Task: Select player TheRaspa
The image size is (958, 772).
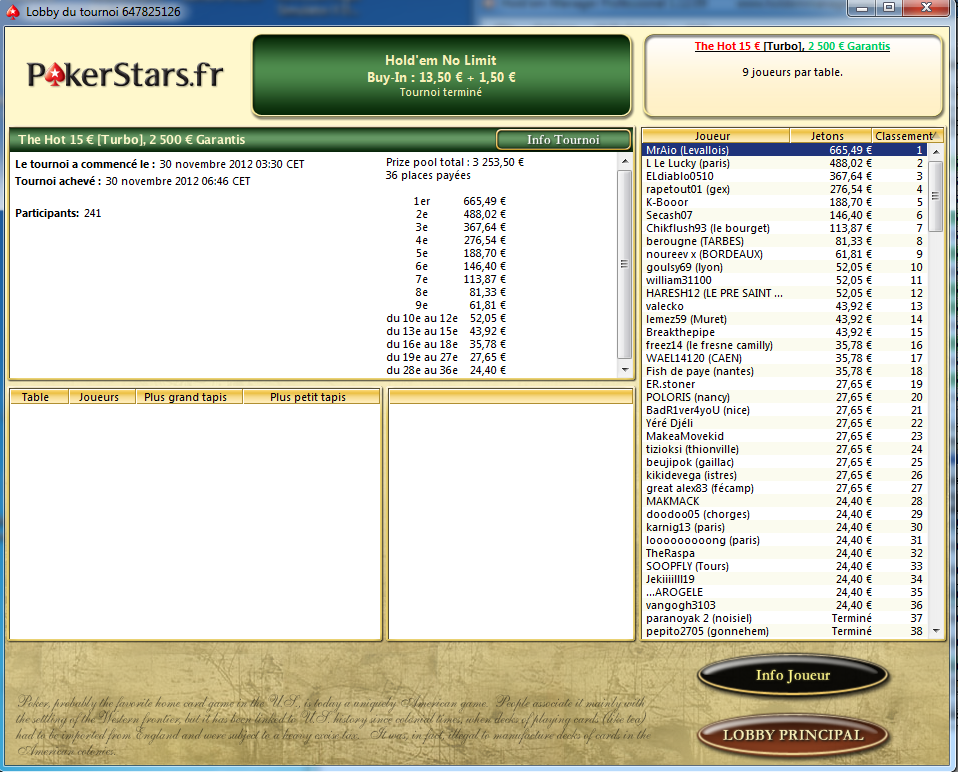Action: [x=785, y=554]
